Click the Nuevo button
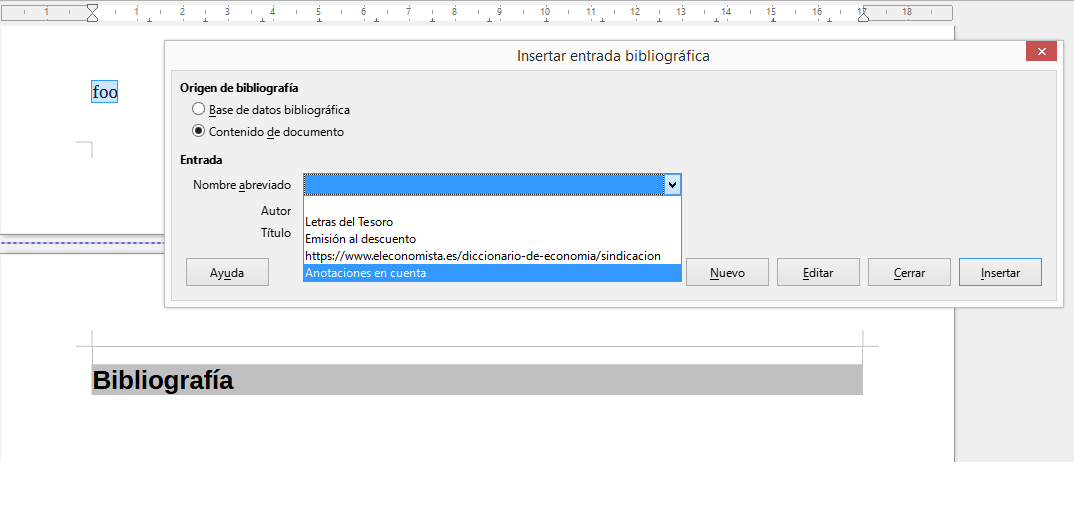1074x524 pixels. click(x=727, y=273)
